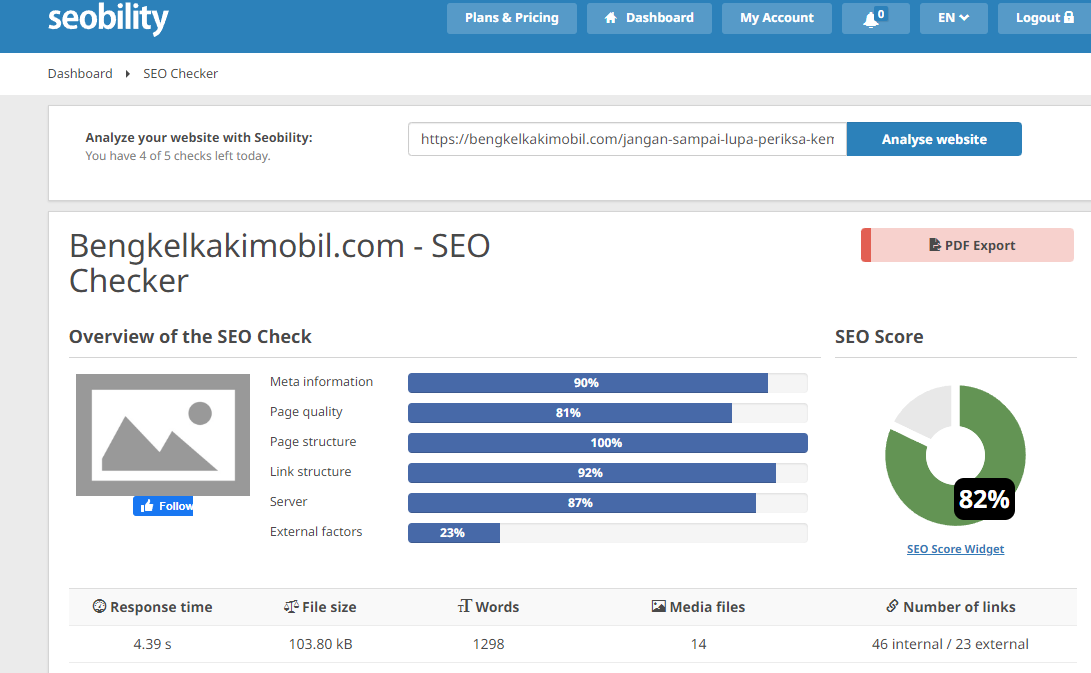Export the report via PDF Export
1091x673 pixels.
tap(967, 245)
